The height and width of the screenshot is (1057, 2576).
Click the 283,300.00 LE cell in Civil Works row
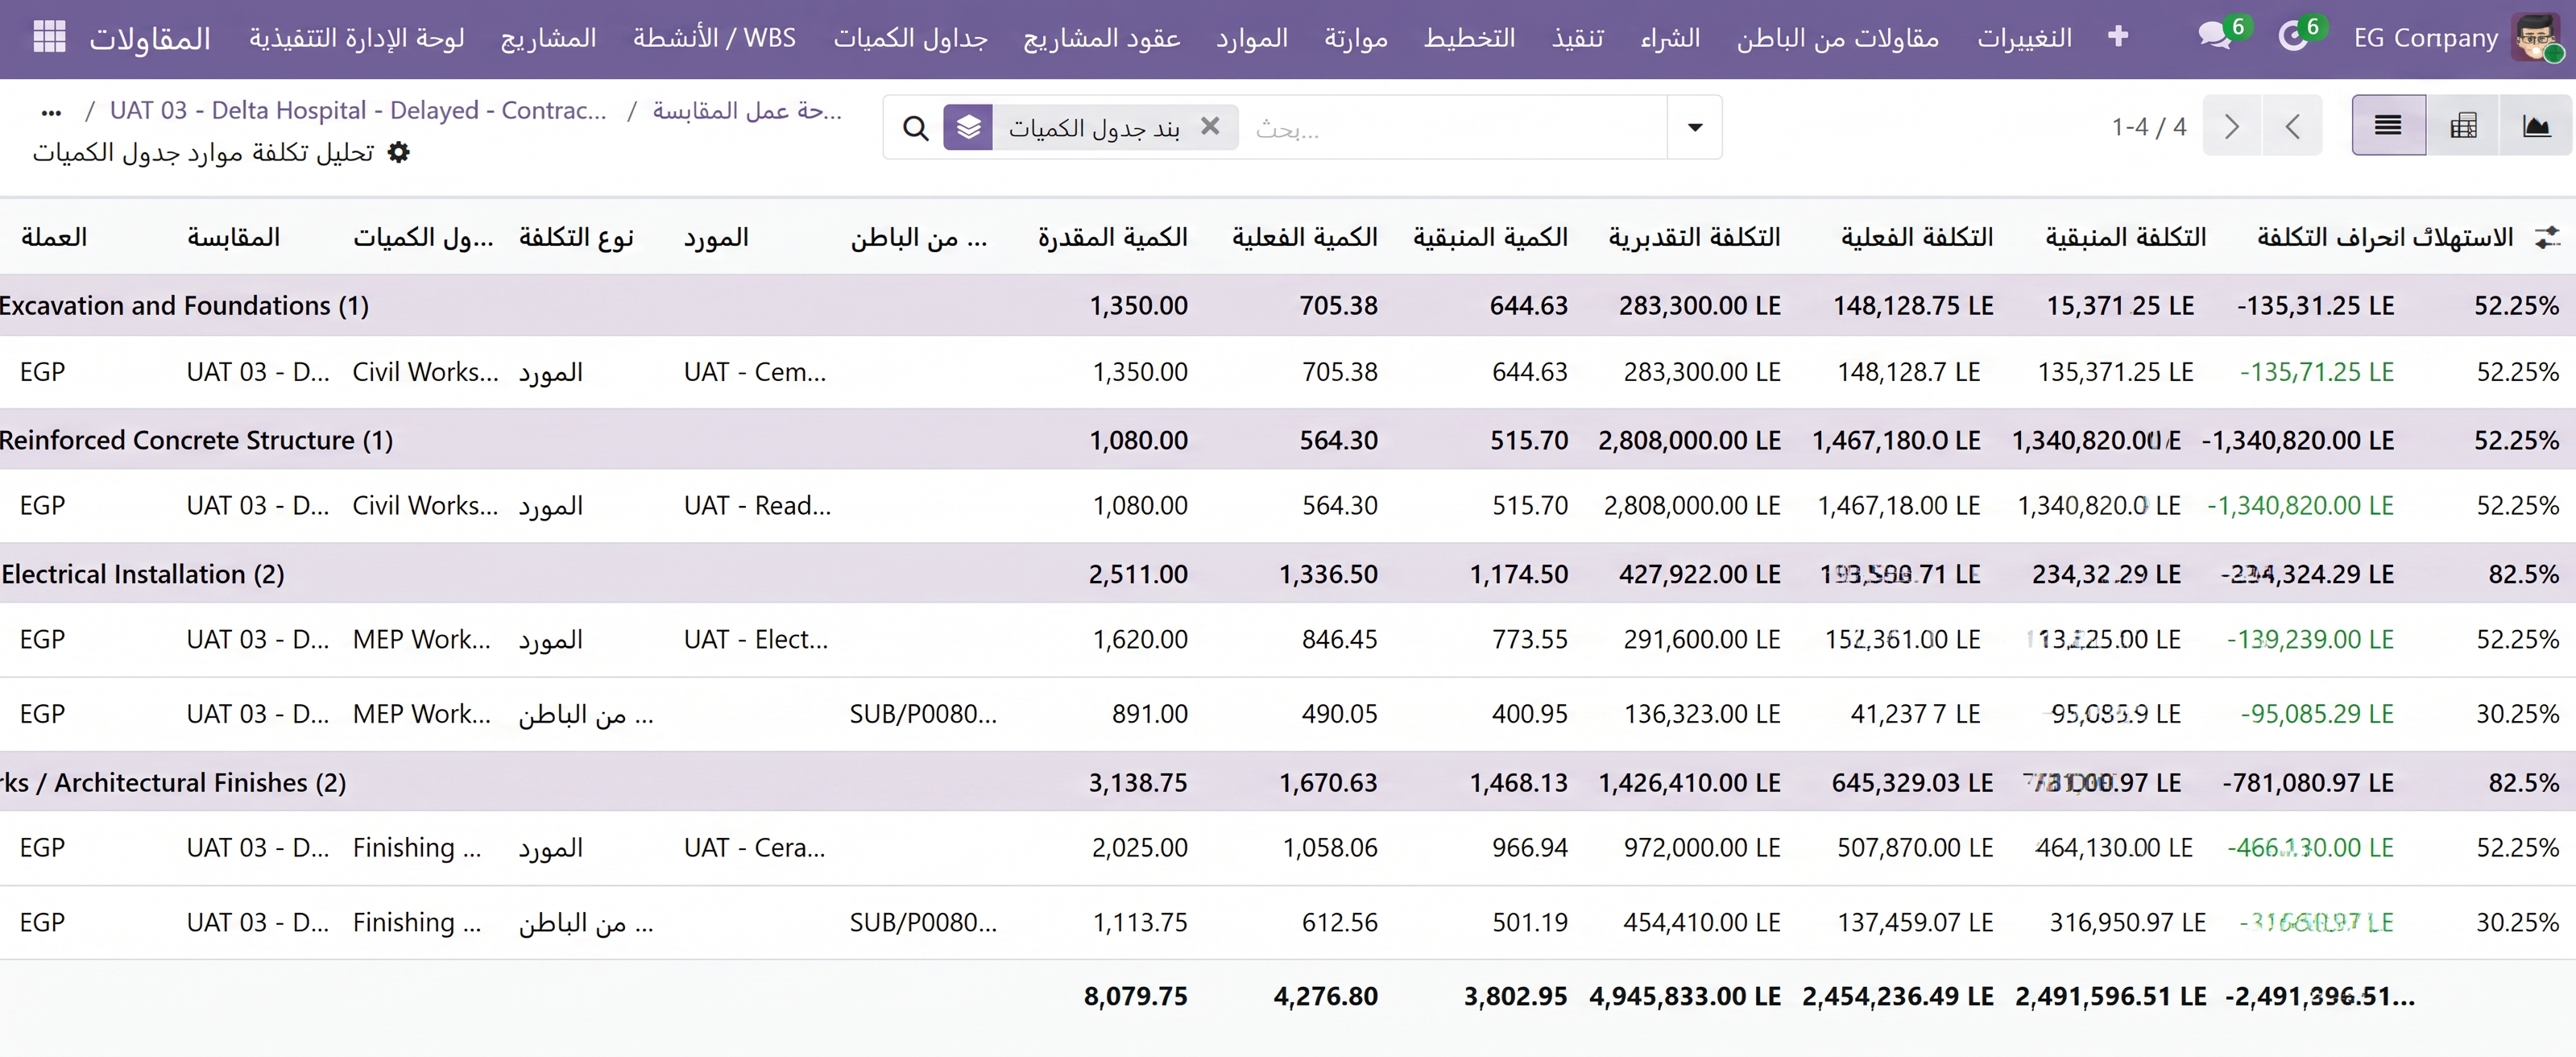coord(1702,372)
